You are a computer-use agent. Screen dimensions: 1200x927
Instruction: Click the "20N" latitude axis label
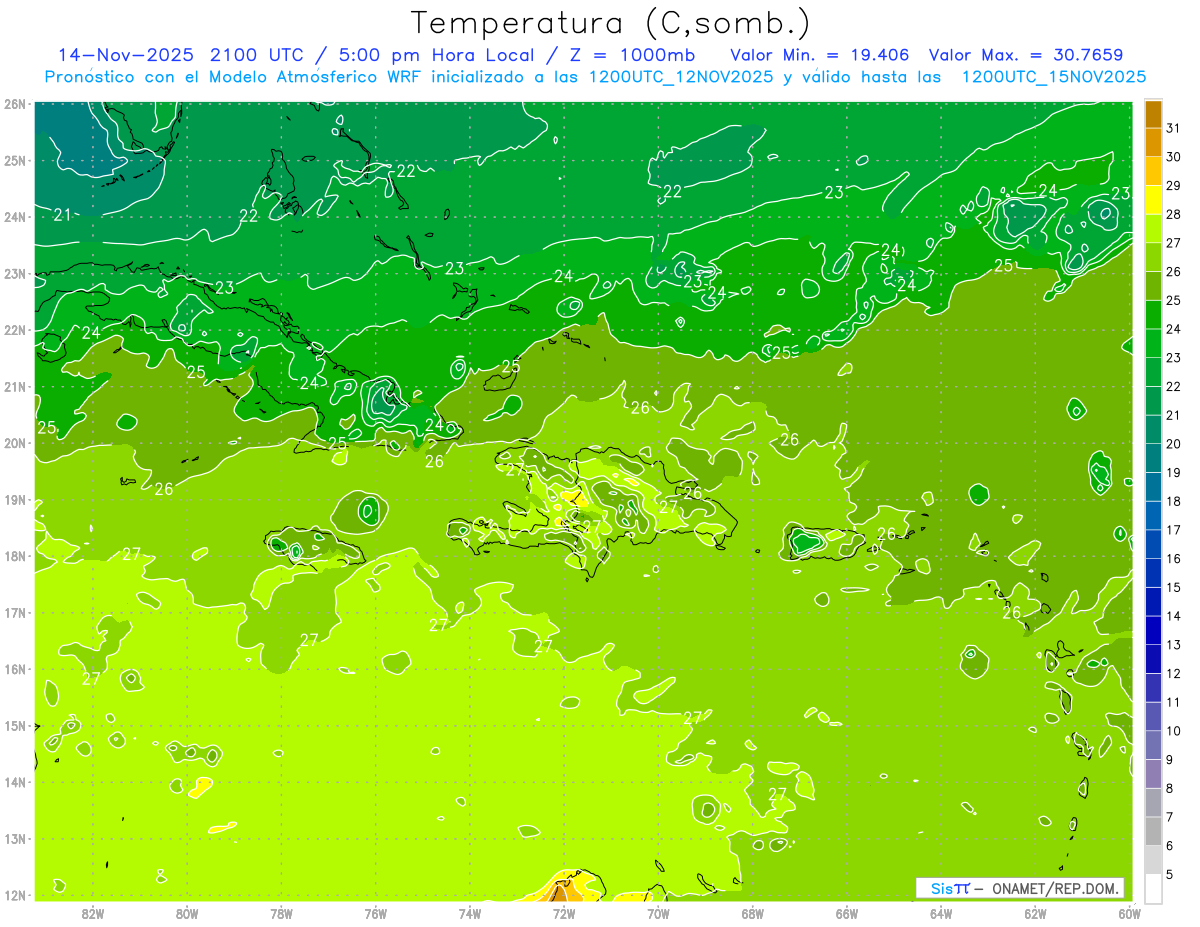[15, 443]
